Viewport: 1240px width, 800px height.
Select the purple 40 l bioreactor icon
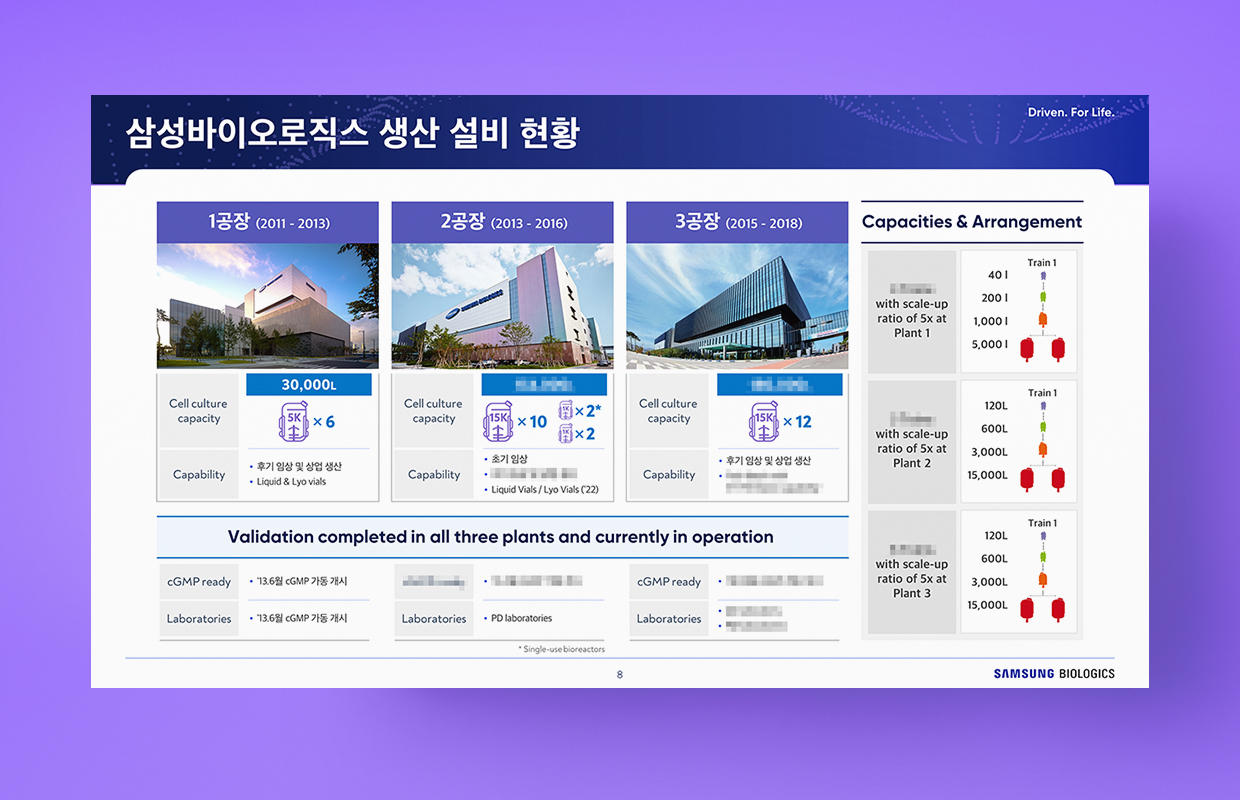click(1043, 275)
